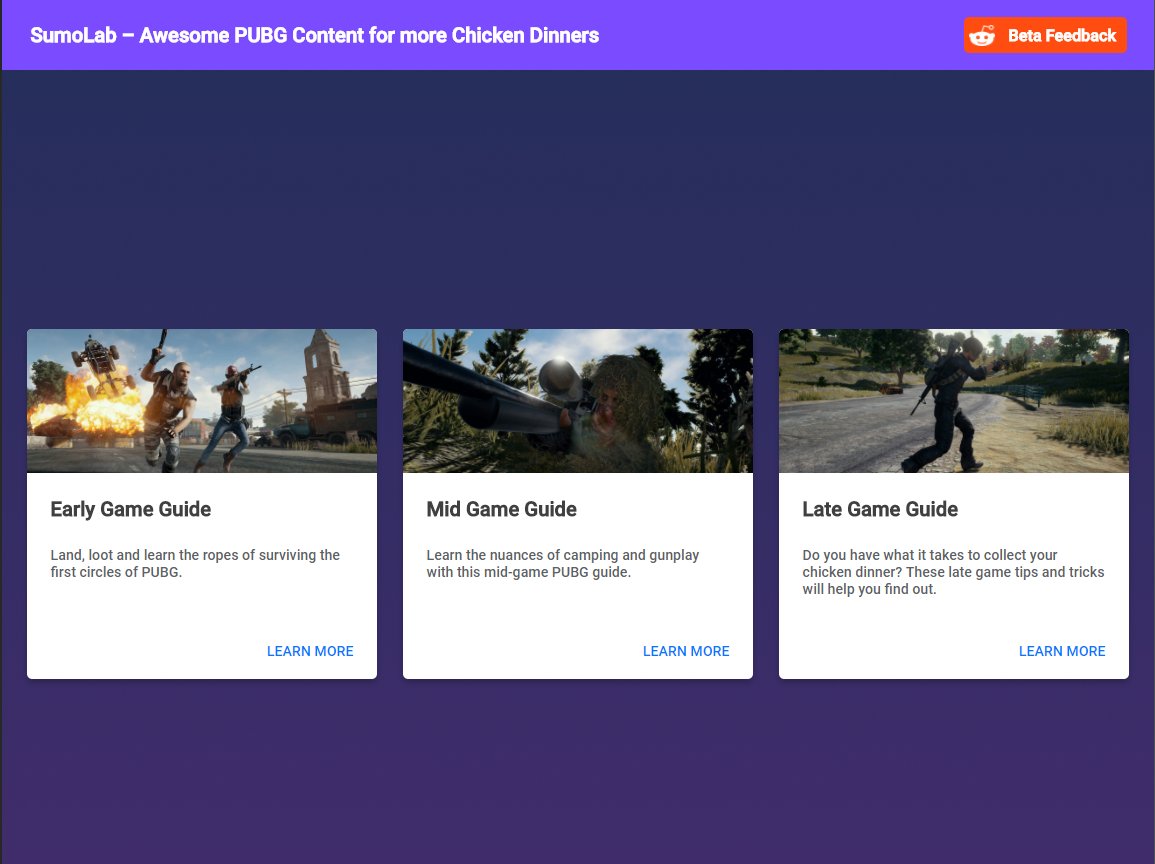Click the Reddit icon in header
The image size is (1155, 864).
pyautogui.click(x=982, y=35)
